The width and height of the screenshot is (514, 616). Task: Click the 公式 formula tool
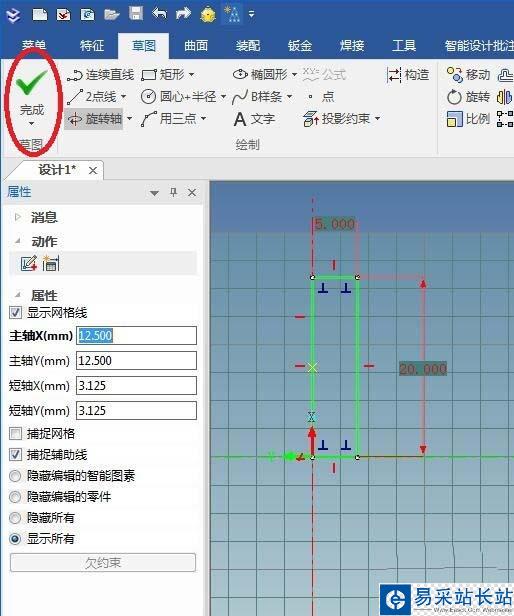pos(324,74)
